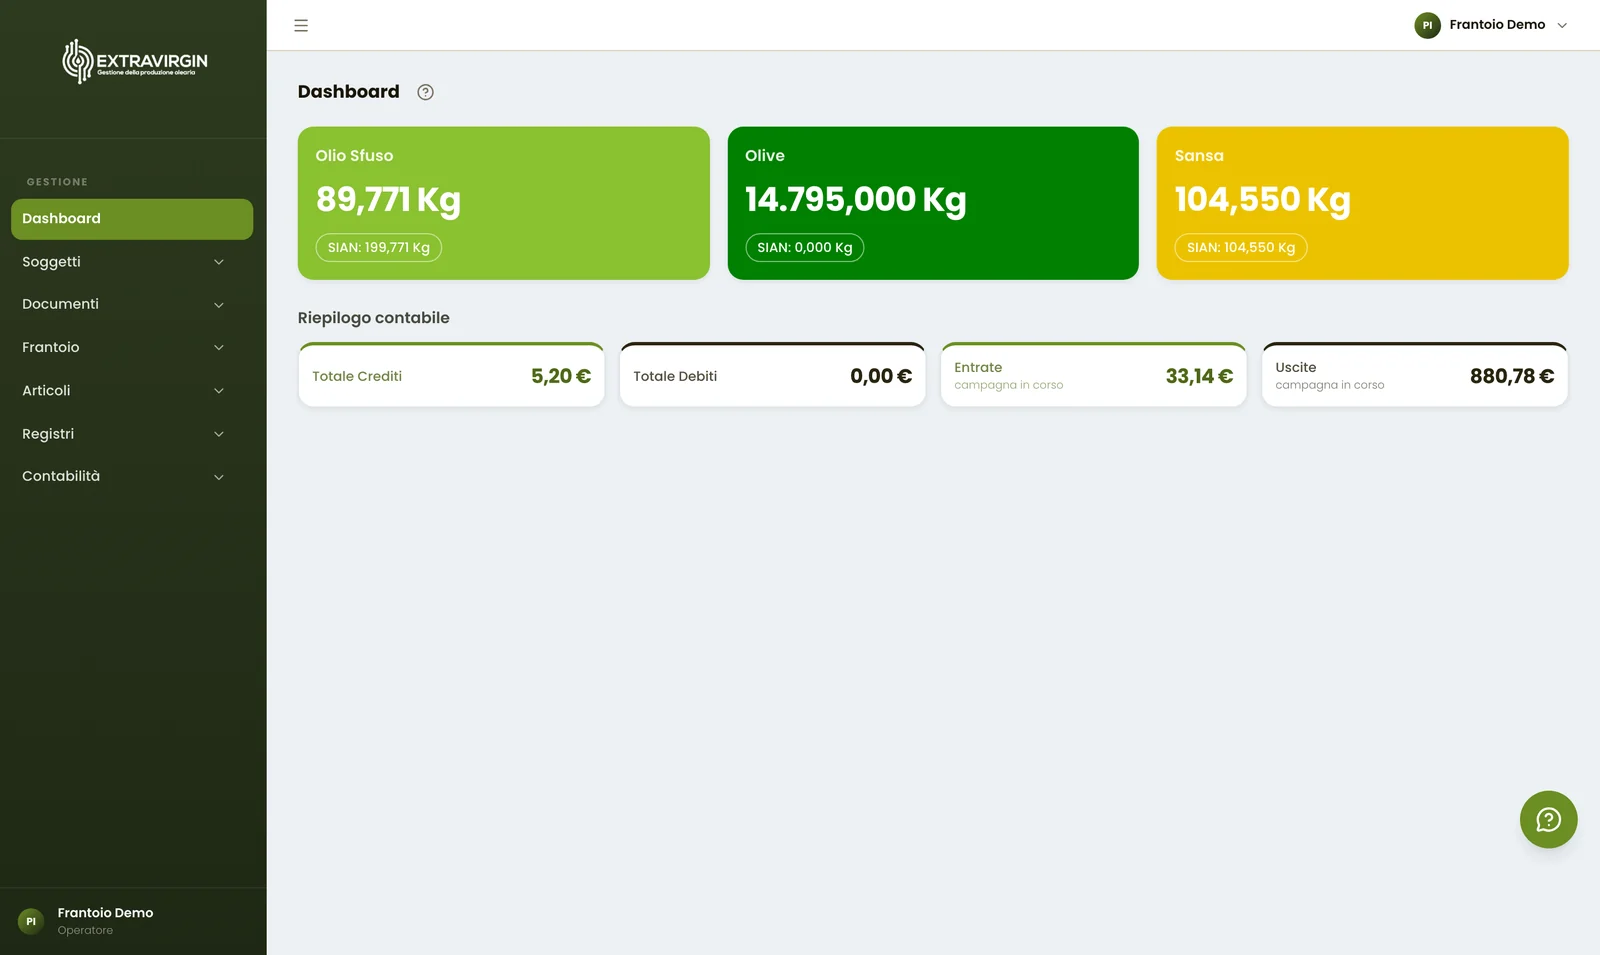
Task: Open the Contabilità sidebar item
Action: coord(132,476)
